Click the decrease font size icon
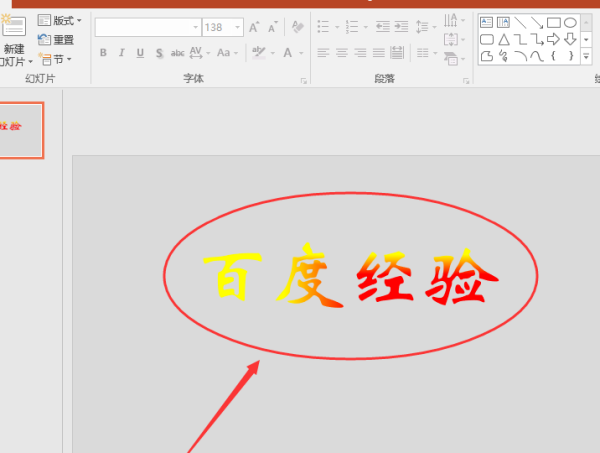Viewport: 600px width, 453px height. coord(273,26)
